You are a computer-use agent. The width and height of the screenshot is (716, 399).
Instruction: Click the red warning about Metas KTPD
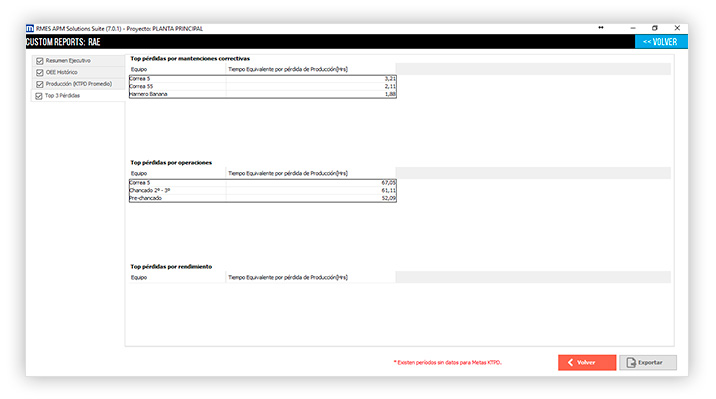coord(448,362)
